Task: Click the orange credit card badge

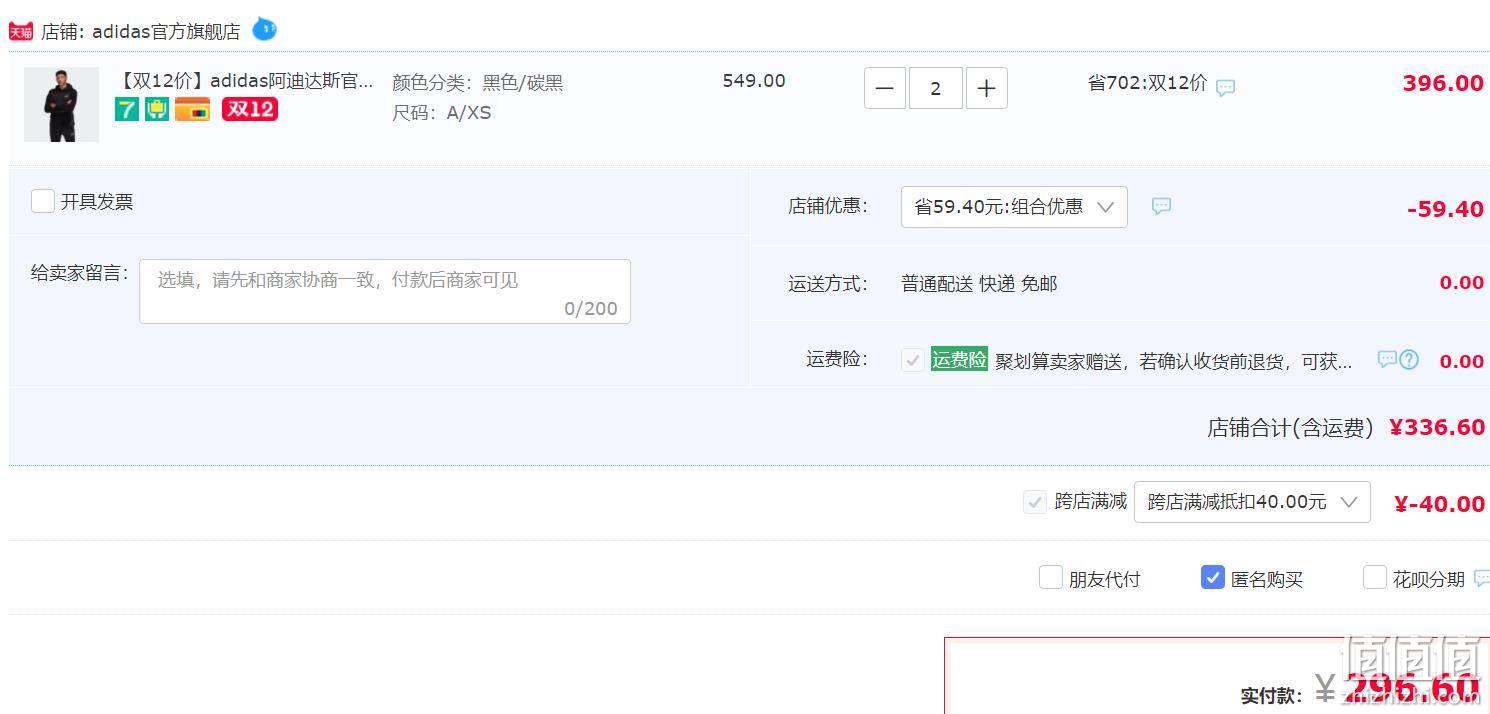Action: (192, 109)
